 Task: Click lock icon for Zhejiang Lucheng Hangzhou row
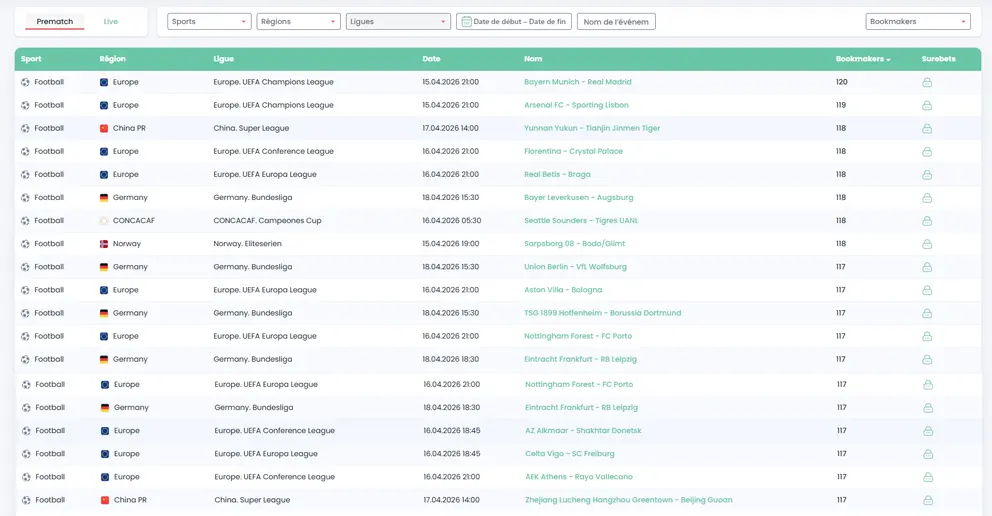927,500
